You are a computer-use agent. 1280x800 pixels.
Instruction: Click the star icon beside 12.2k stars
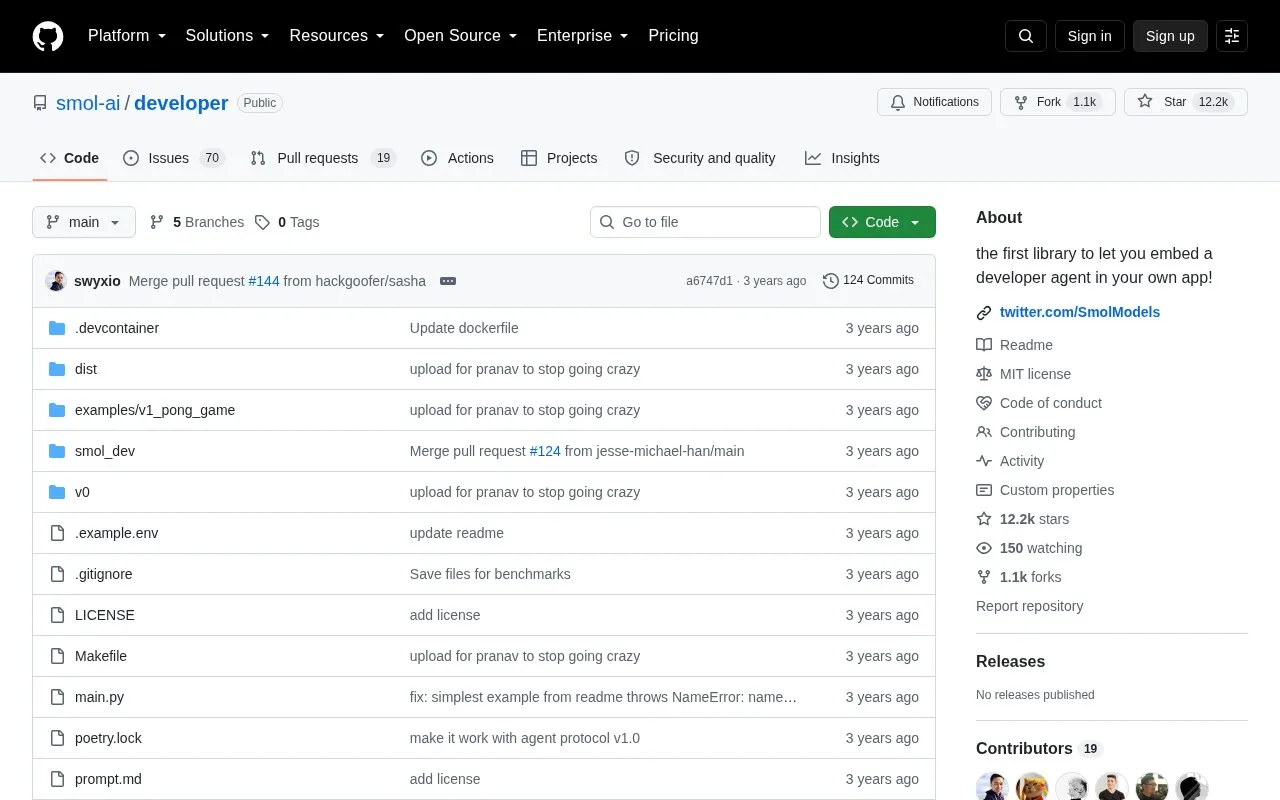click(x=984, y=519)
